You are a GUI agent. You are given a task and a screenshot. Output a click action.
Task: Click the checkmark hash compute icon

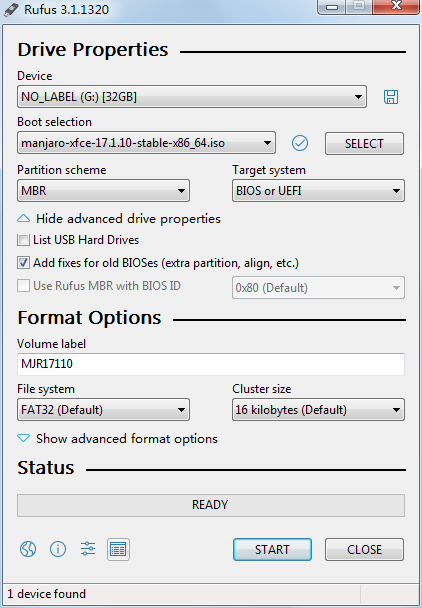(x=300, y=143)
